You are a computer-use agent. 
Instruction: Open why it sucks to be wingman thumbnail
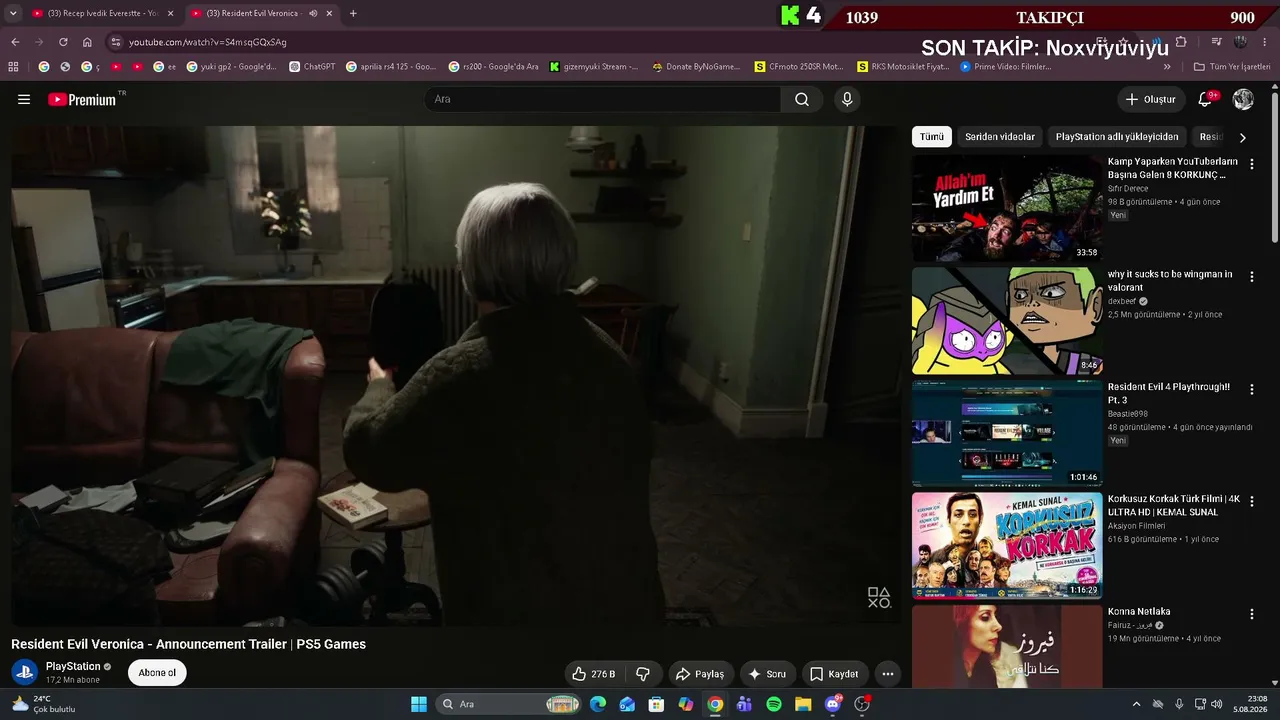(x=1007, y=321)
